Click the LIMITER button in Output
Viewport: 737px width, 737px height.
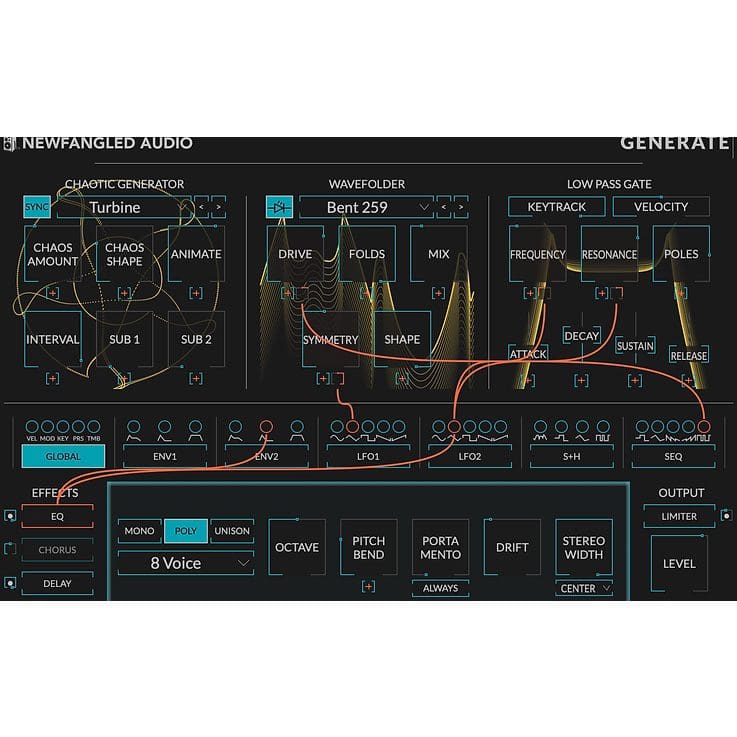click(679, 516)
